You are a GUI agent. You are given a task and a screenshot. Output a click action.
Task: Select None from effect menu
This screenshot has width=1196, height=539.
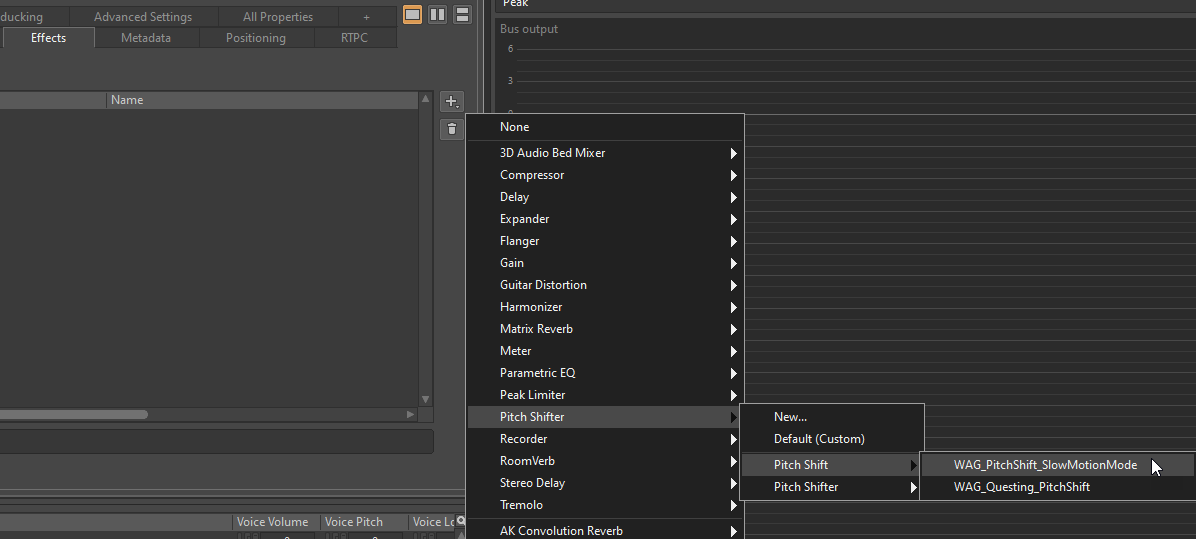515,127
